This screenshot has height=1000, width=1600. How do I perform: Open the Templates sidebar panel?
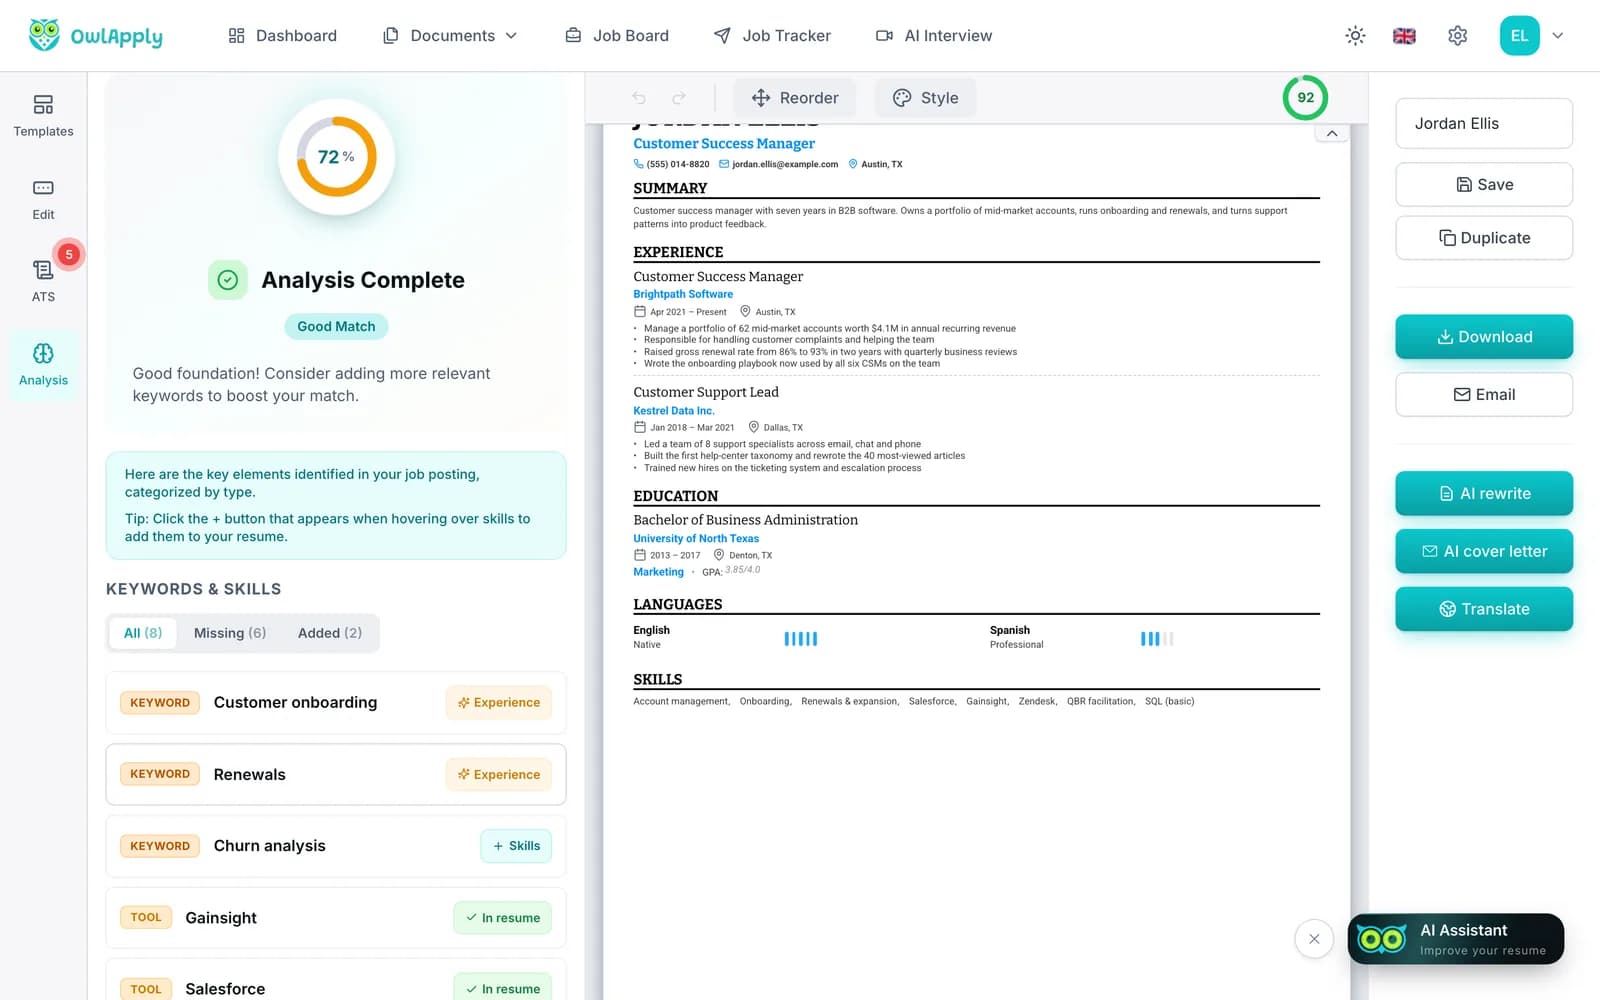point(43,116)
